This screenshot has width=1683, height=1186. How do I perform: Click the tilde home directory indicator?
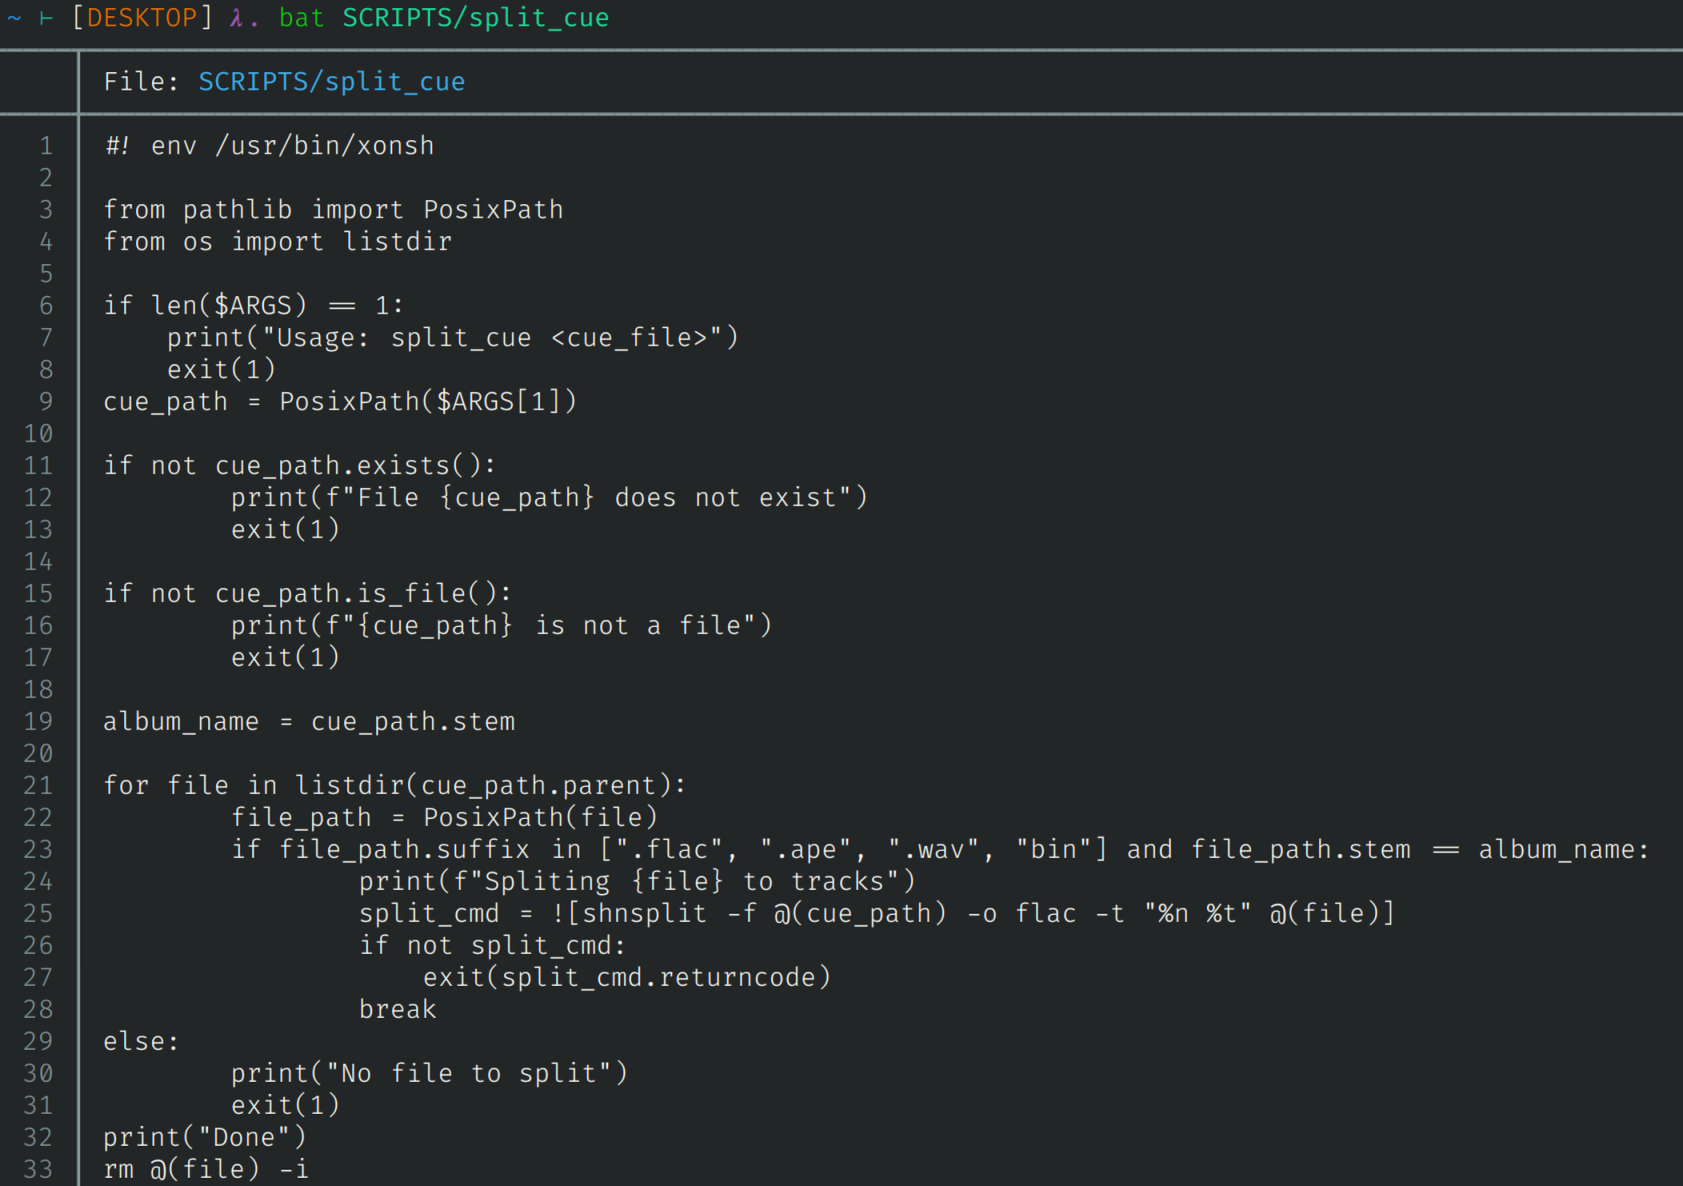14,18
